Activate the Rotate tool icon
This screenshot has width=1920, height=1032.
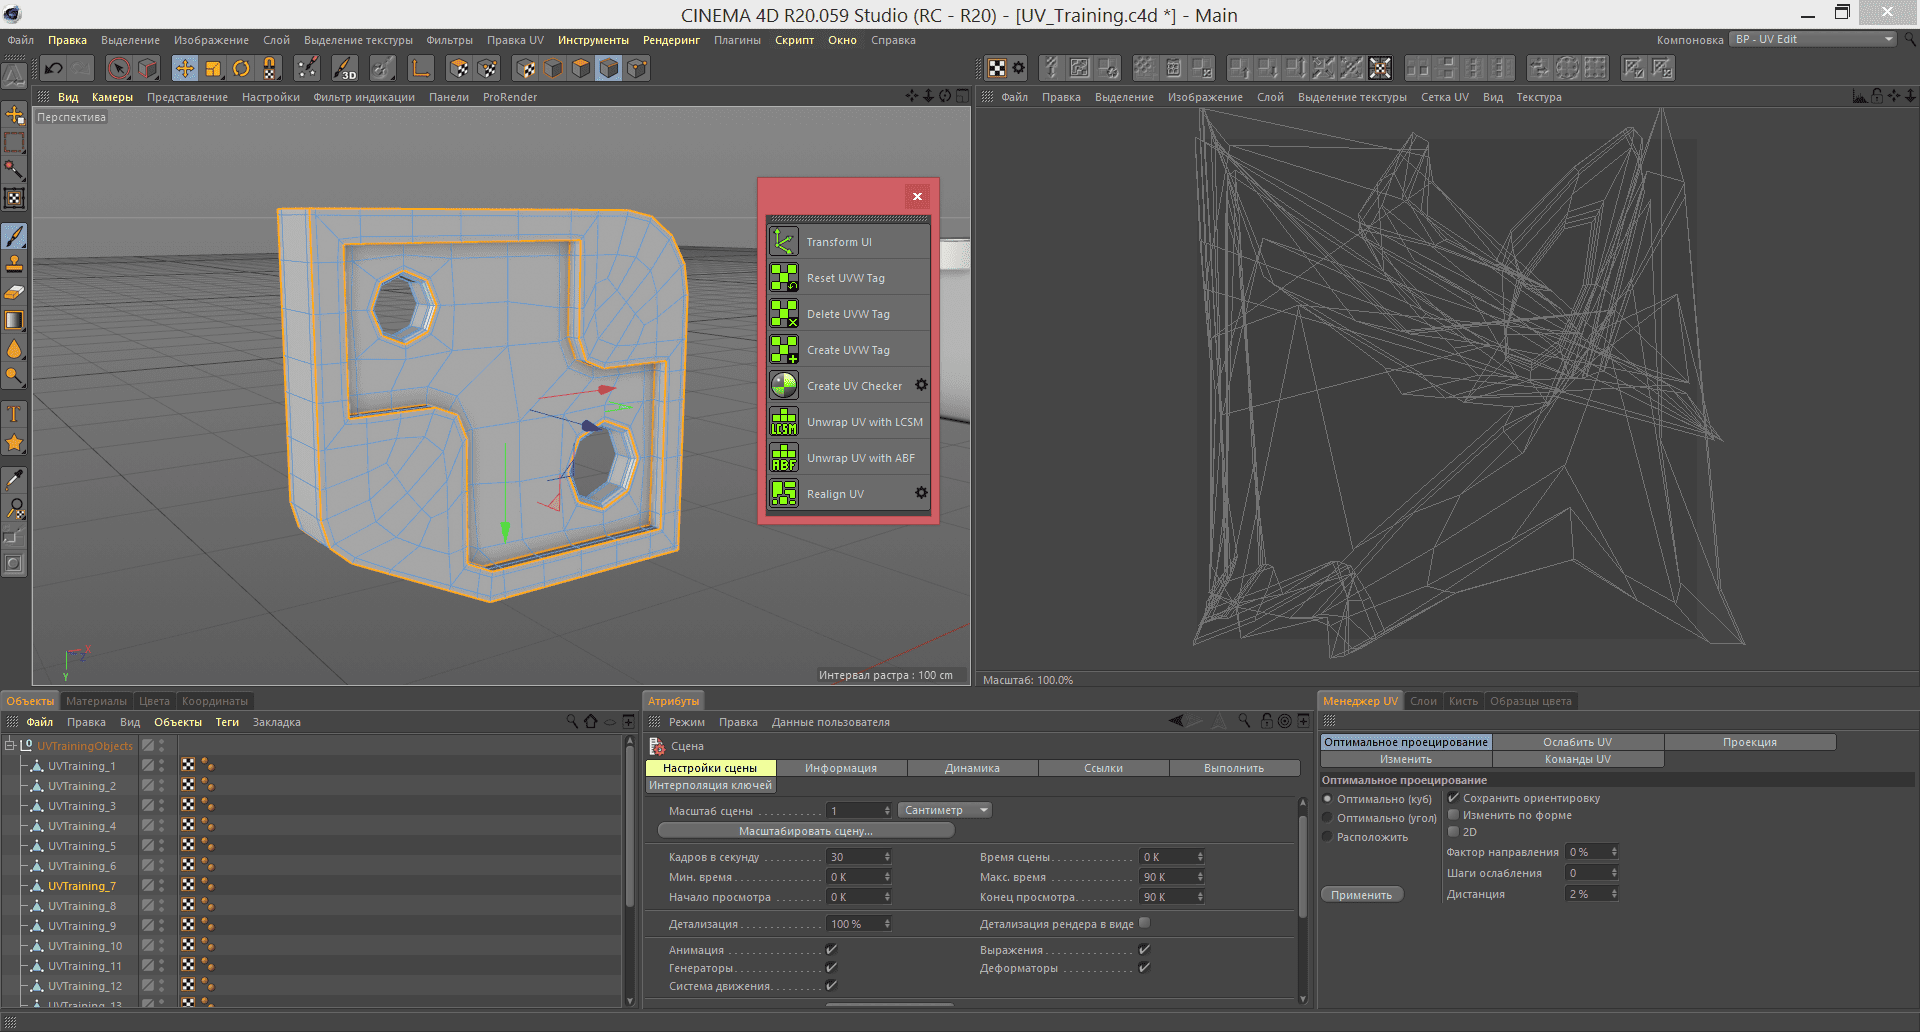241,68
